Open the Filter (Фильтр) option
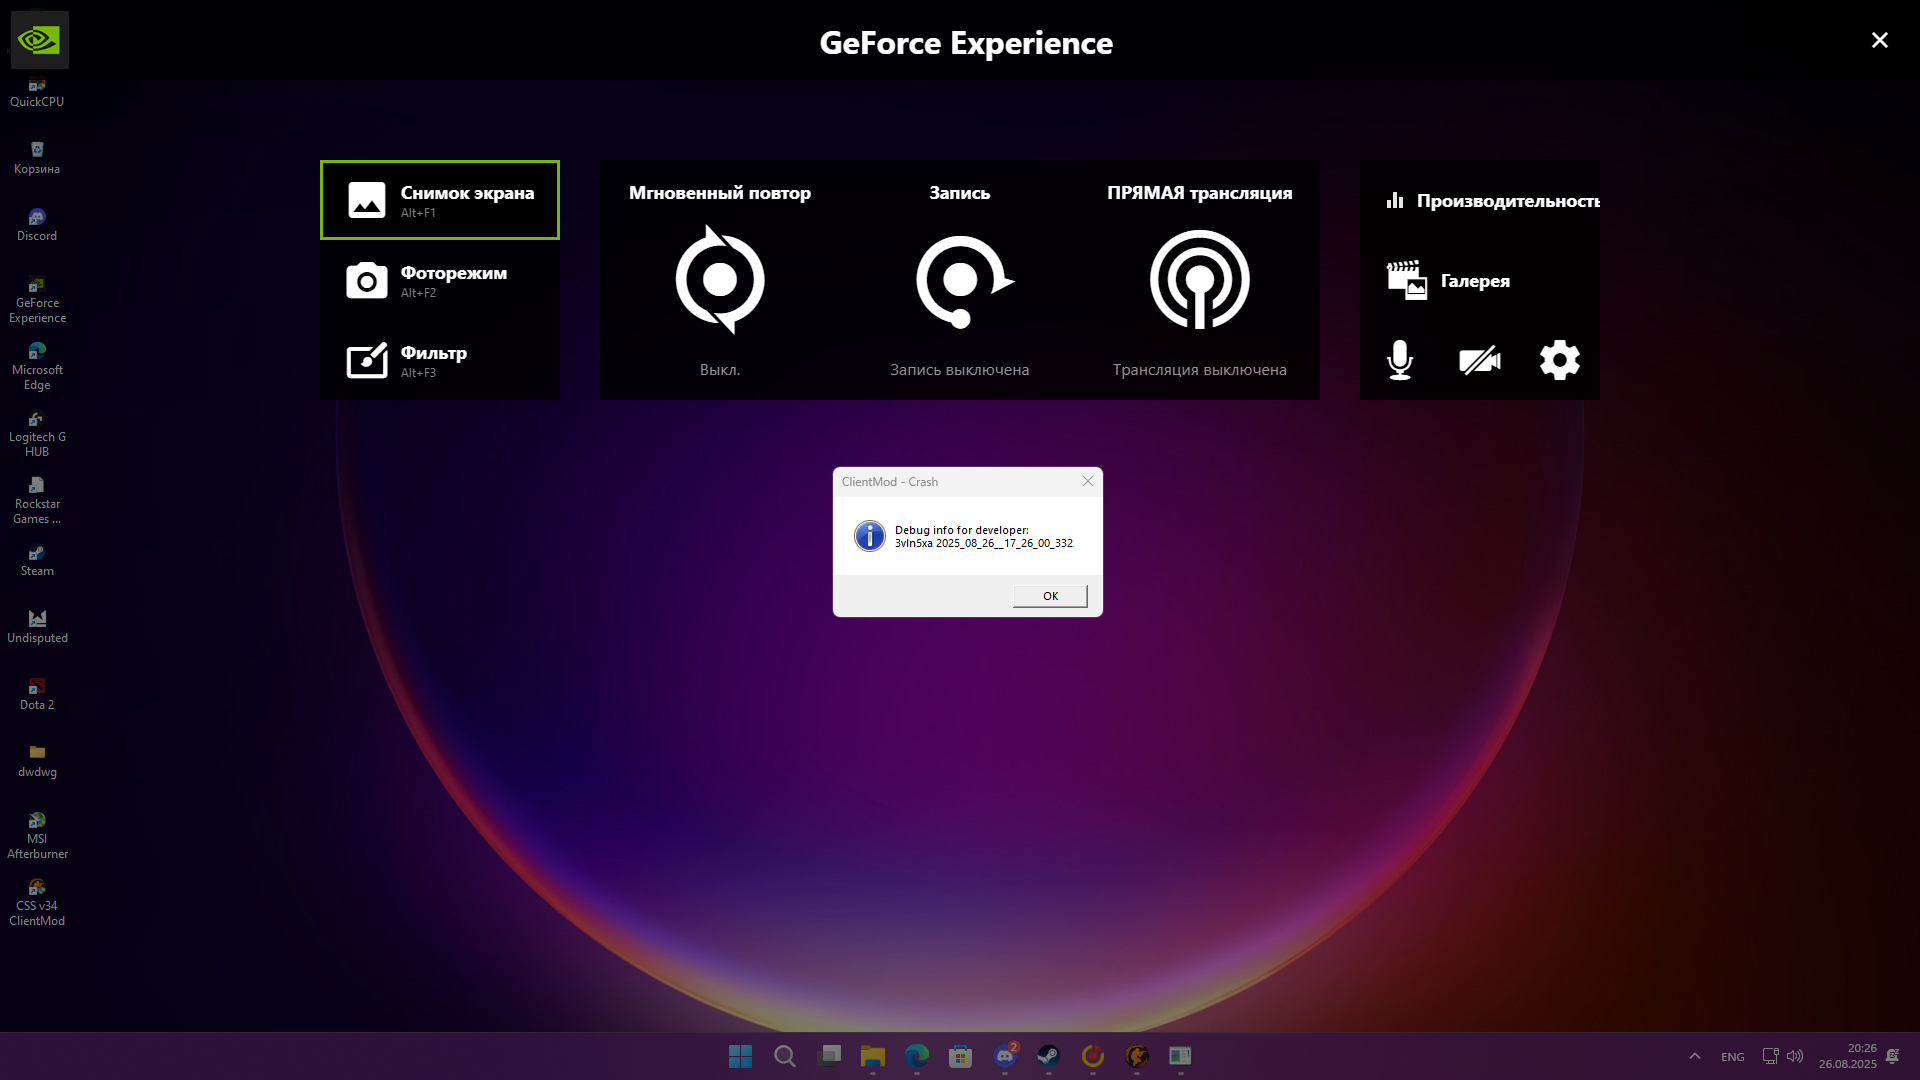 pos(440,360)
